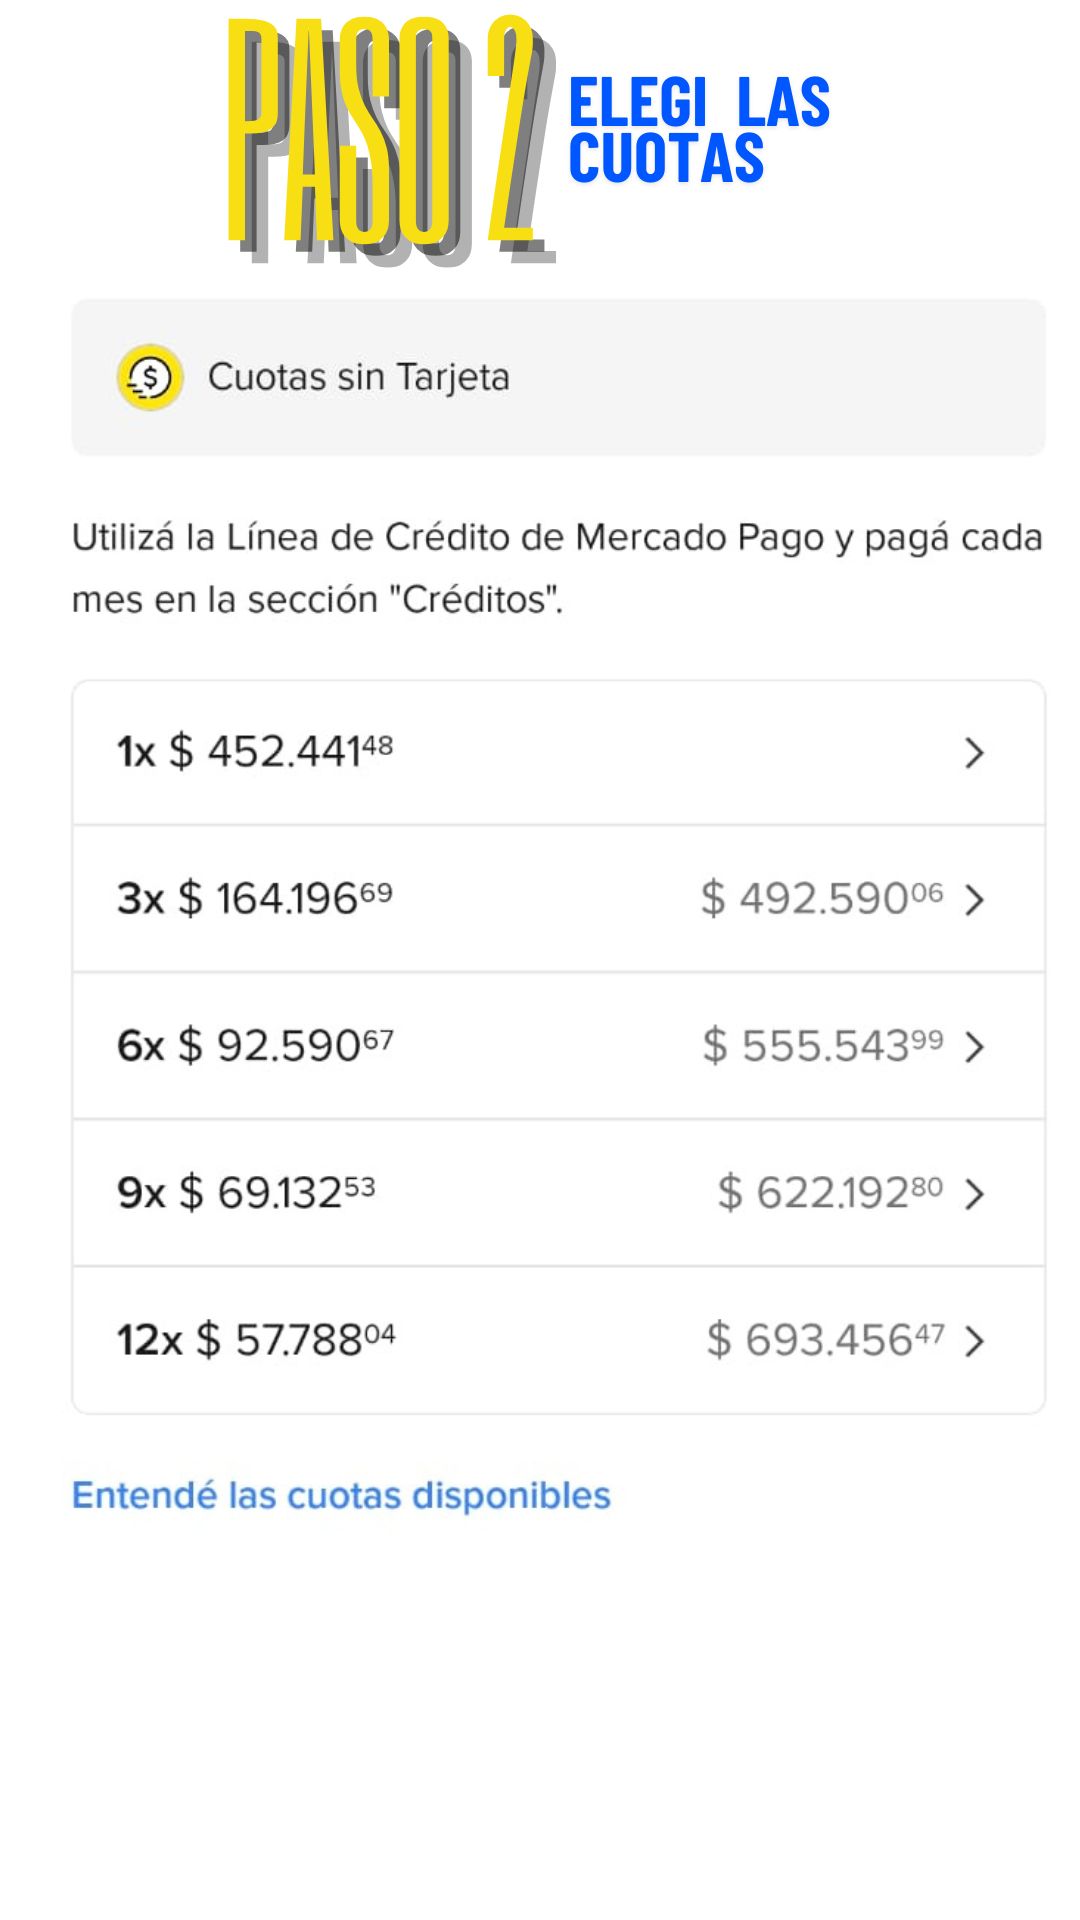Click the chevron beside $622.192 total
This screenshot has width=1080, height=1920.
(x=974, y=1193)
